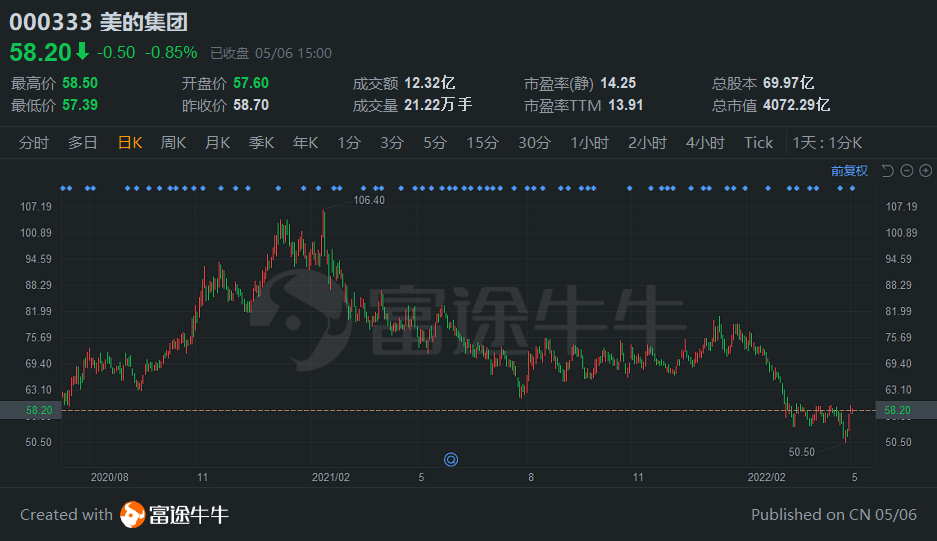Click the 开盘价 57.60 value
The image size is (937, 541).
point(251,83)
